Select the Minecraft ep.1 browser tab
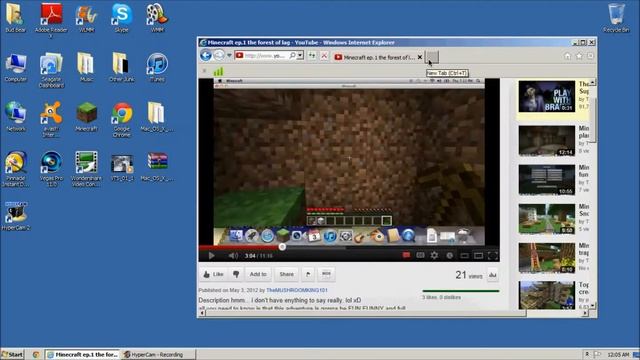Screen dimensions: 640x360 pos(374,58)
